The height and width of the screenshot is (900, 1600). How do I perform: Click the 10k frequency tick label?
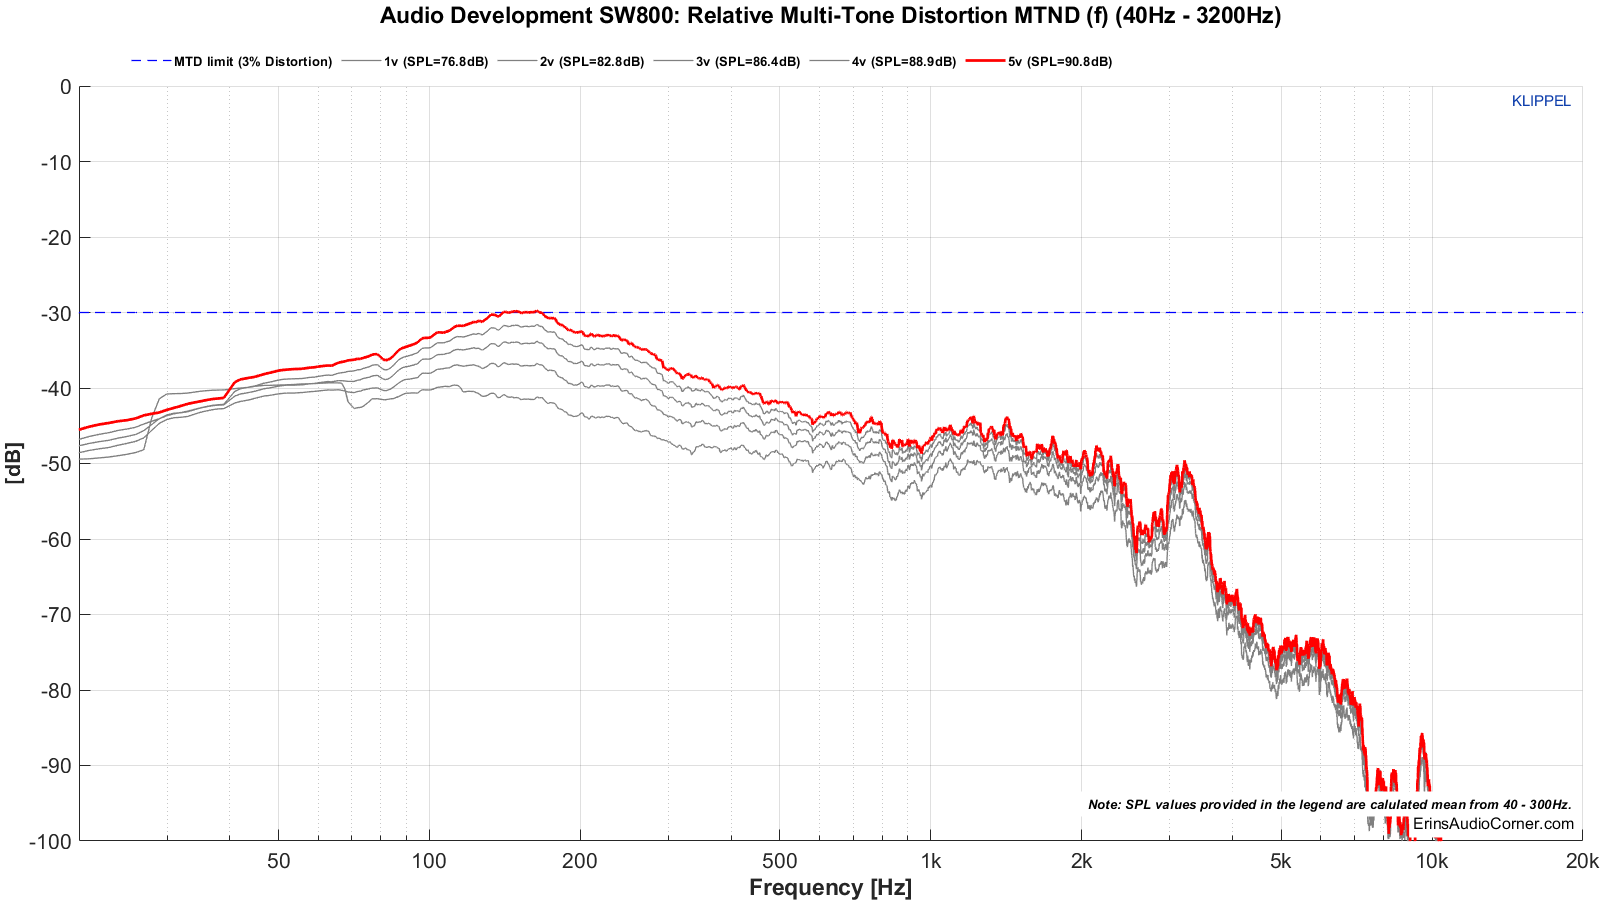(x=1432, y=861)
